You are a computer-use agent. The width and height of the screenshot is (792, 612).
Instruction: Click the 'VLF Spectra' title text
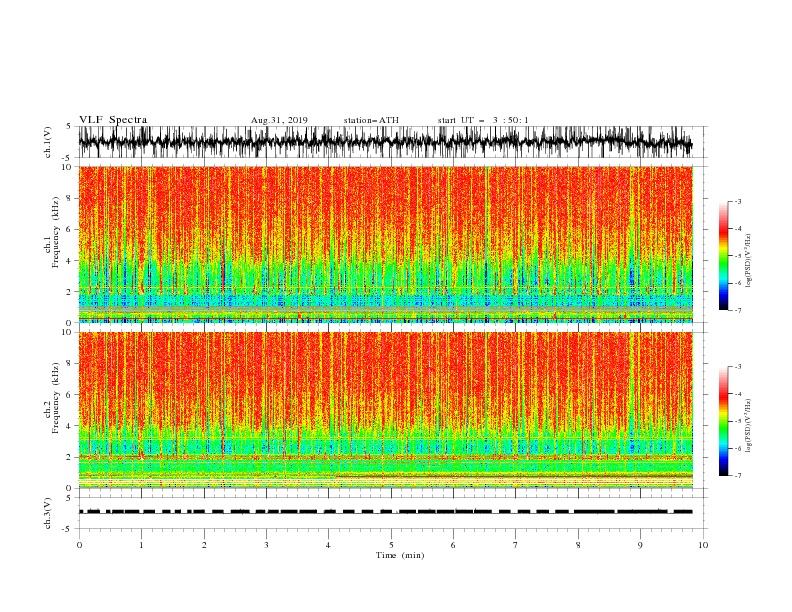tap(113, 120)
